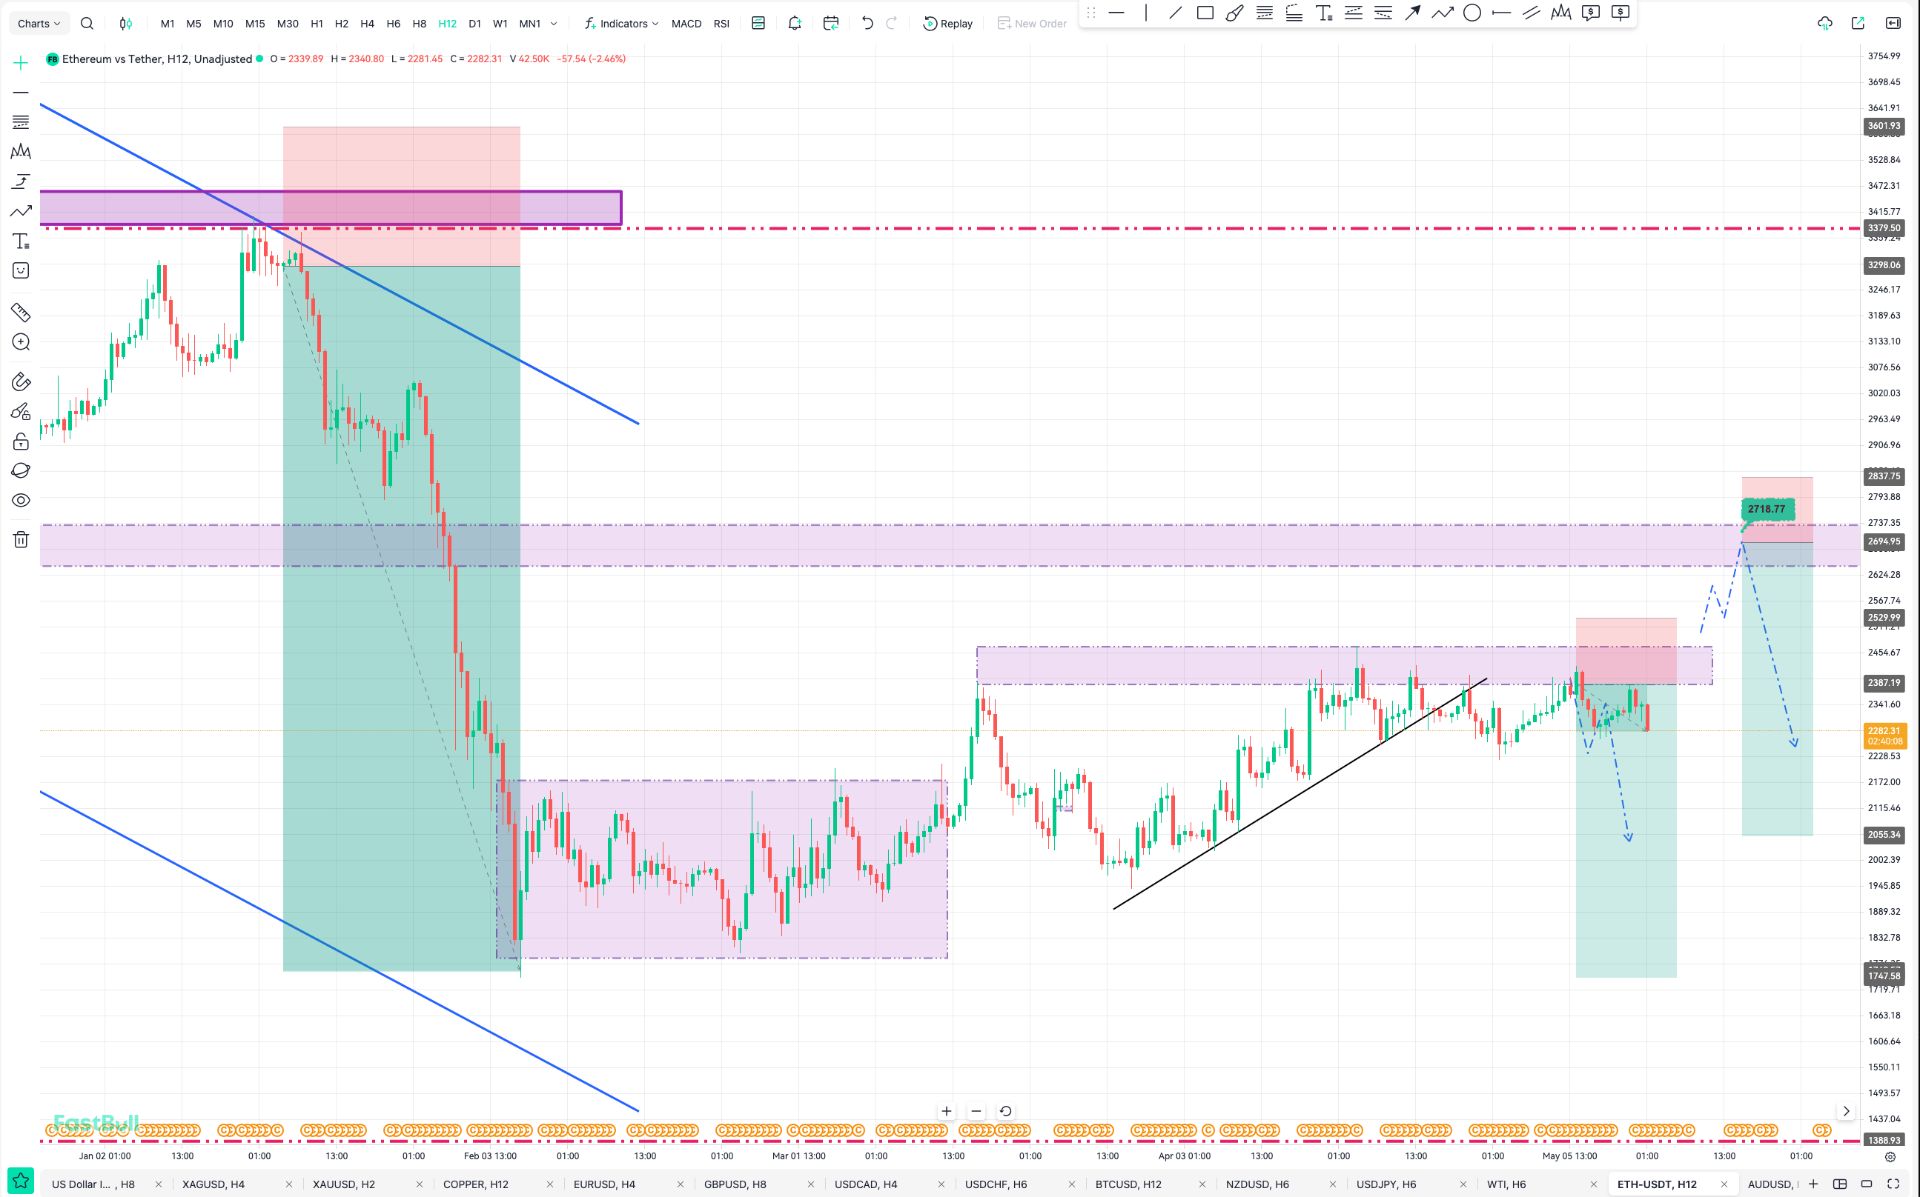Open the Charts dropdown
This screenshot has width=1920, height=1197.
39,23
